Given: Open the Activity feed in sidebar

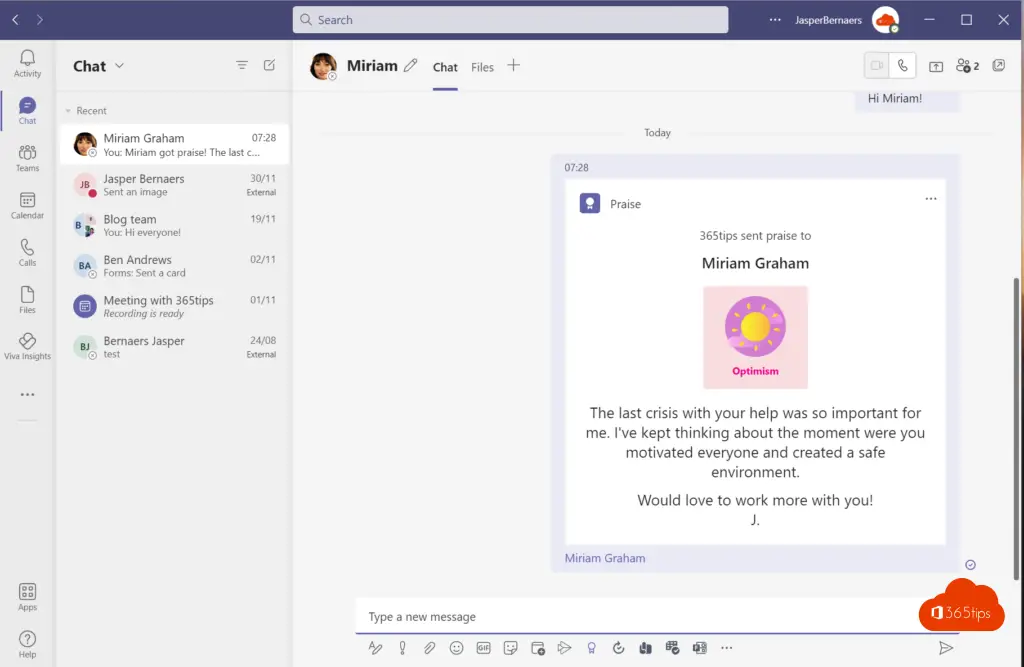Looking at the screenshot, I should 27,63.
